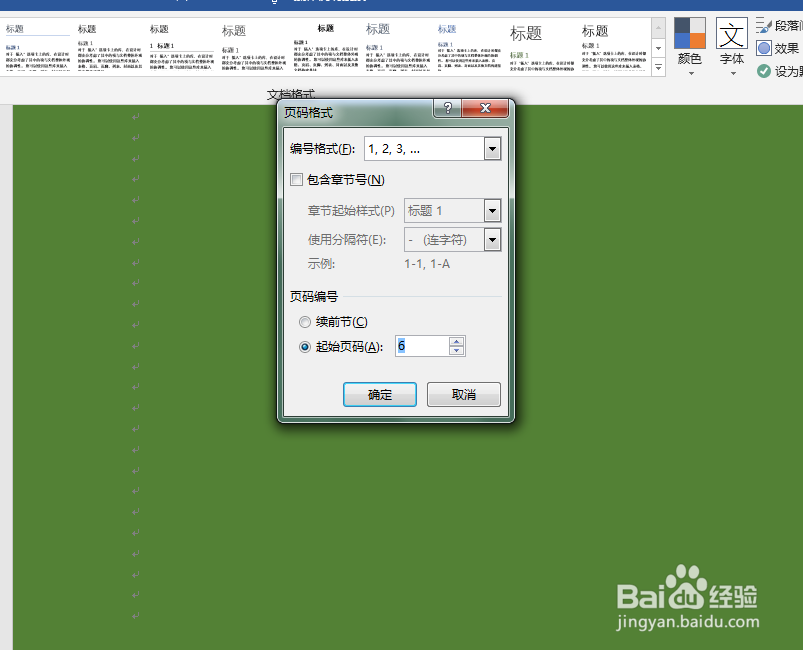803x650 pixels.
Task: Open the 章节起始样式 dropdown
Action: coord(491,210)
